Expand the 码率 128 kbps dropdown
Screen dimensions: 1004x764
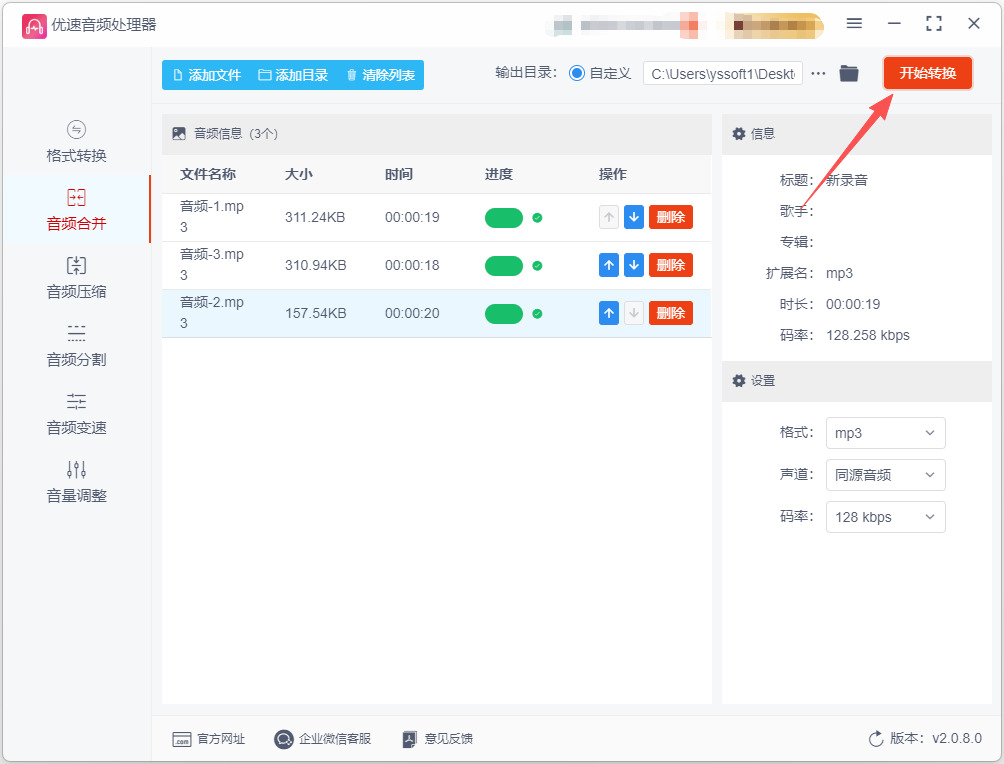coord(885,517)
